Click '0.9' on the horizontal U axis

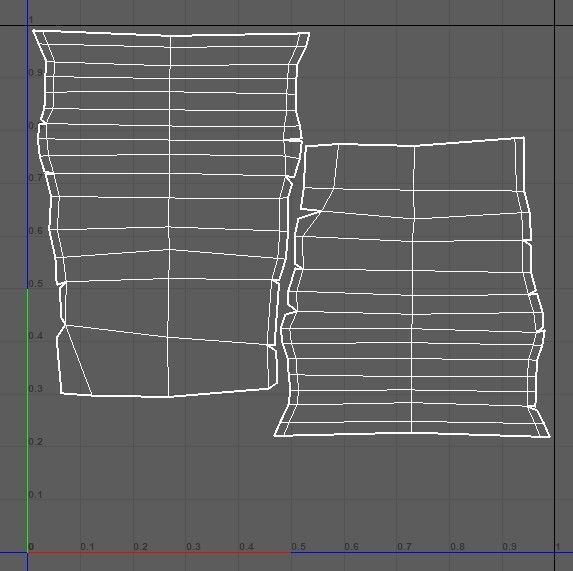[509, 547]
